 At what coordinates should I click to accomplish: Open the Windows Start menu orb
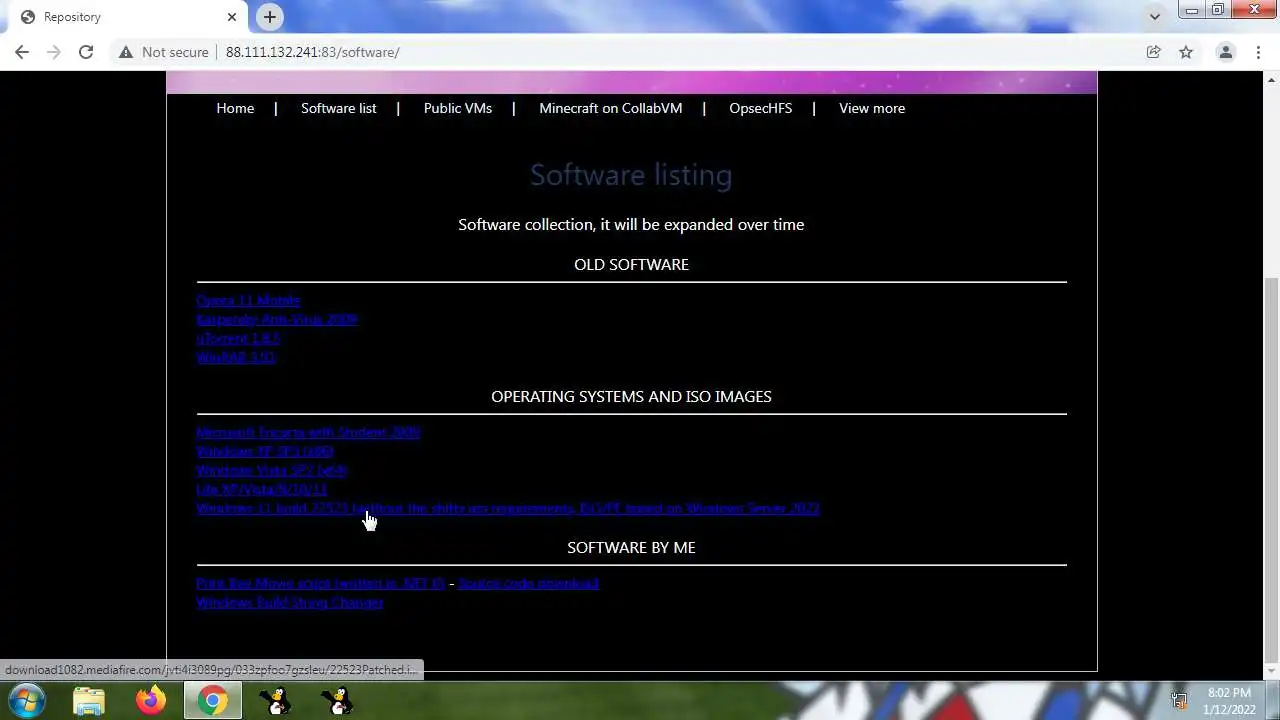pos(27,700)
